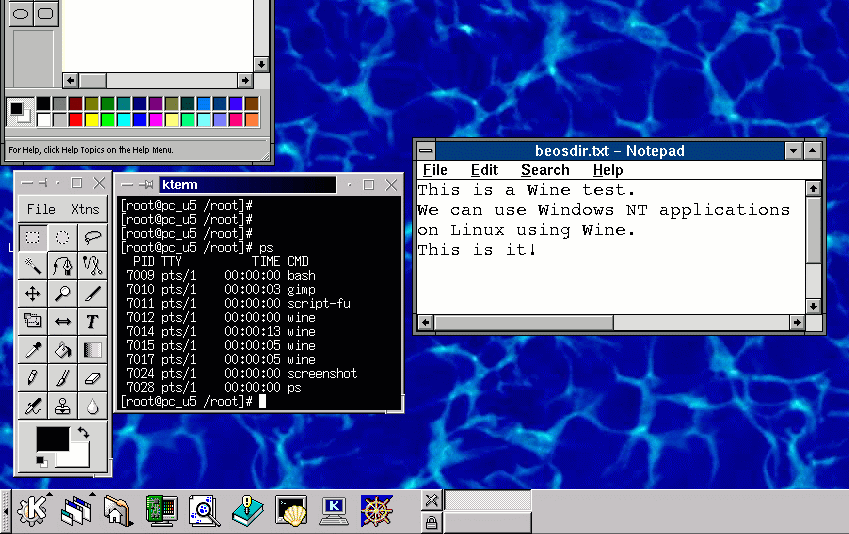Select the Elliptical Select tool in GIMP

(63, 237)
